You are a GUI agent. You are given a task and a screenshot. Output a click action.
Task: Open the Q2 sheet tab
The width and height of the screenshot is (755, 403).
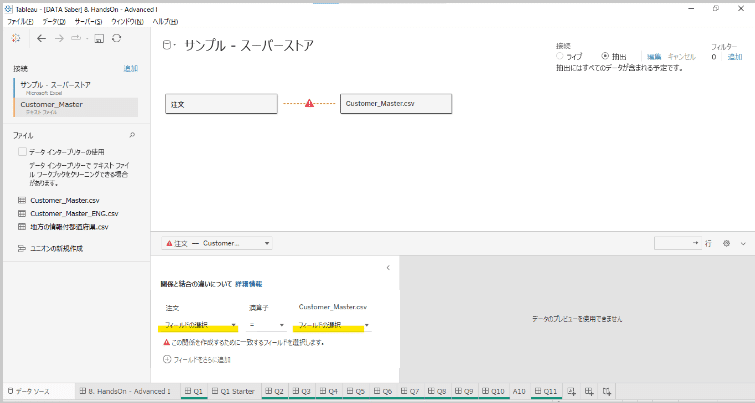(x=275, y=391)
